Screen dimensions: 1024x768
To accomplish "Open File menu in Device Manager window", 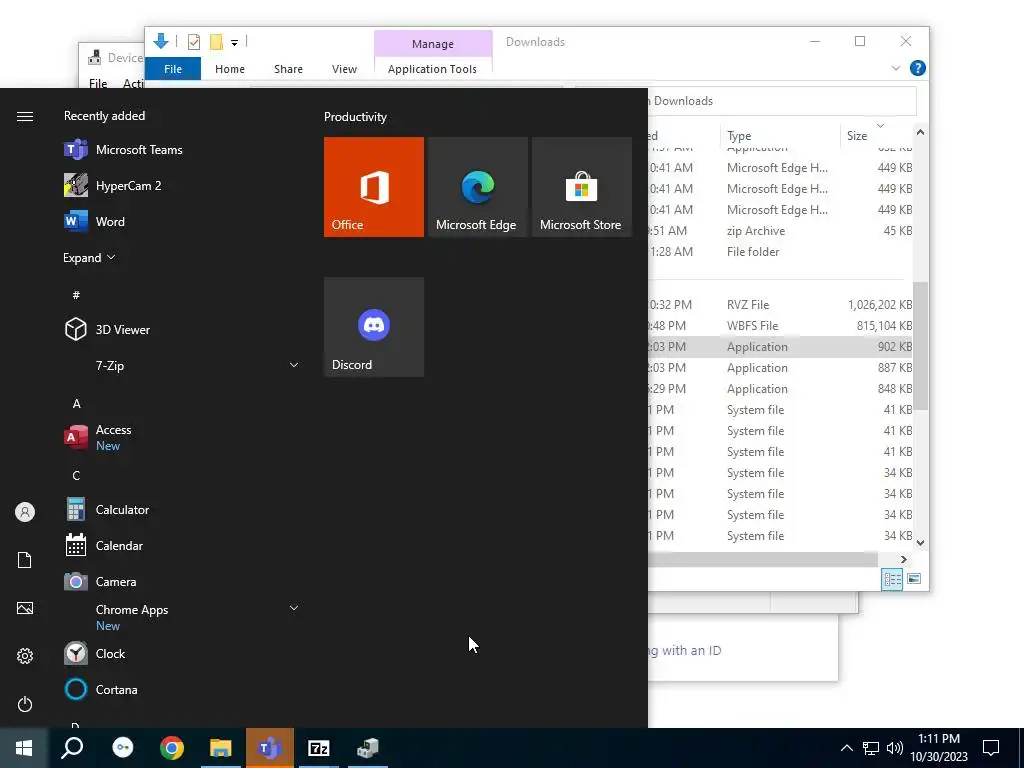I will click(98, 83).
